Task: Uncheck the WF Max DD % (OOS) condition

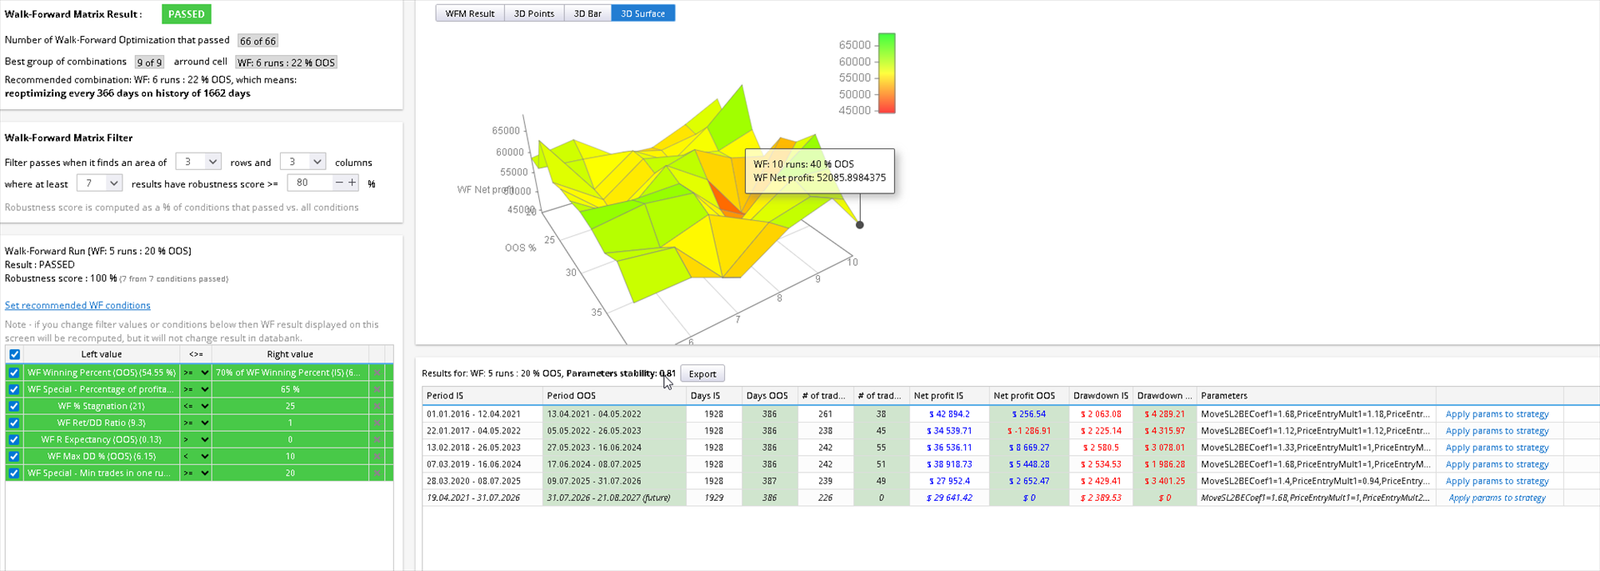Action: tap(14, 456)
